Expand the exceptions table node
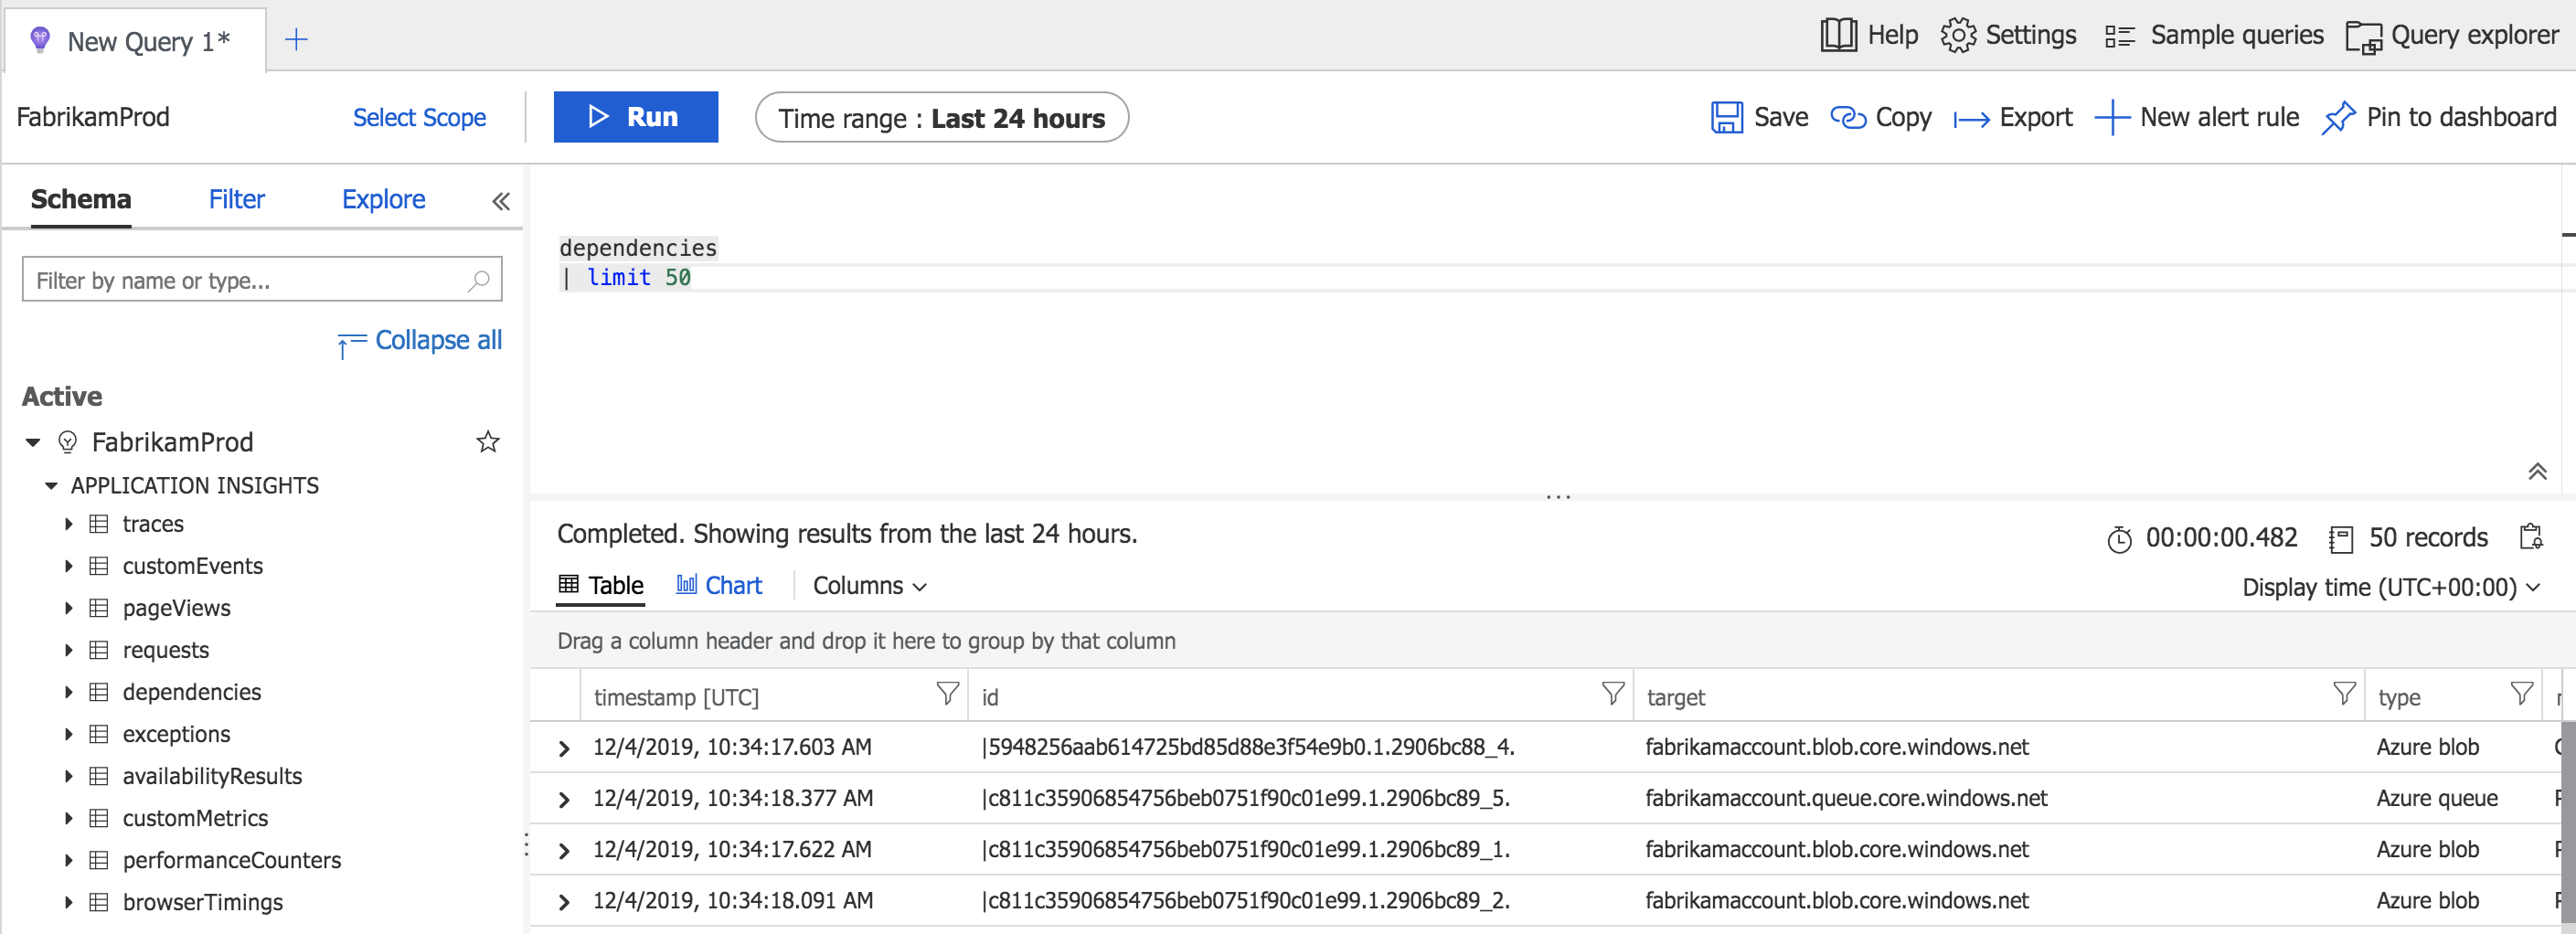Viewport: 2576px width, 934px height. pos(68,734)
